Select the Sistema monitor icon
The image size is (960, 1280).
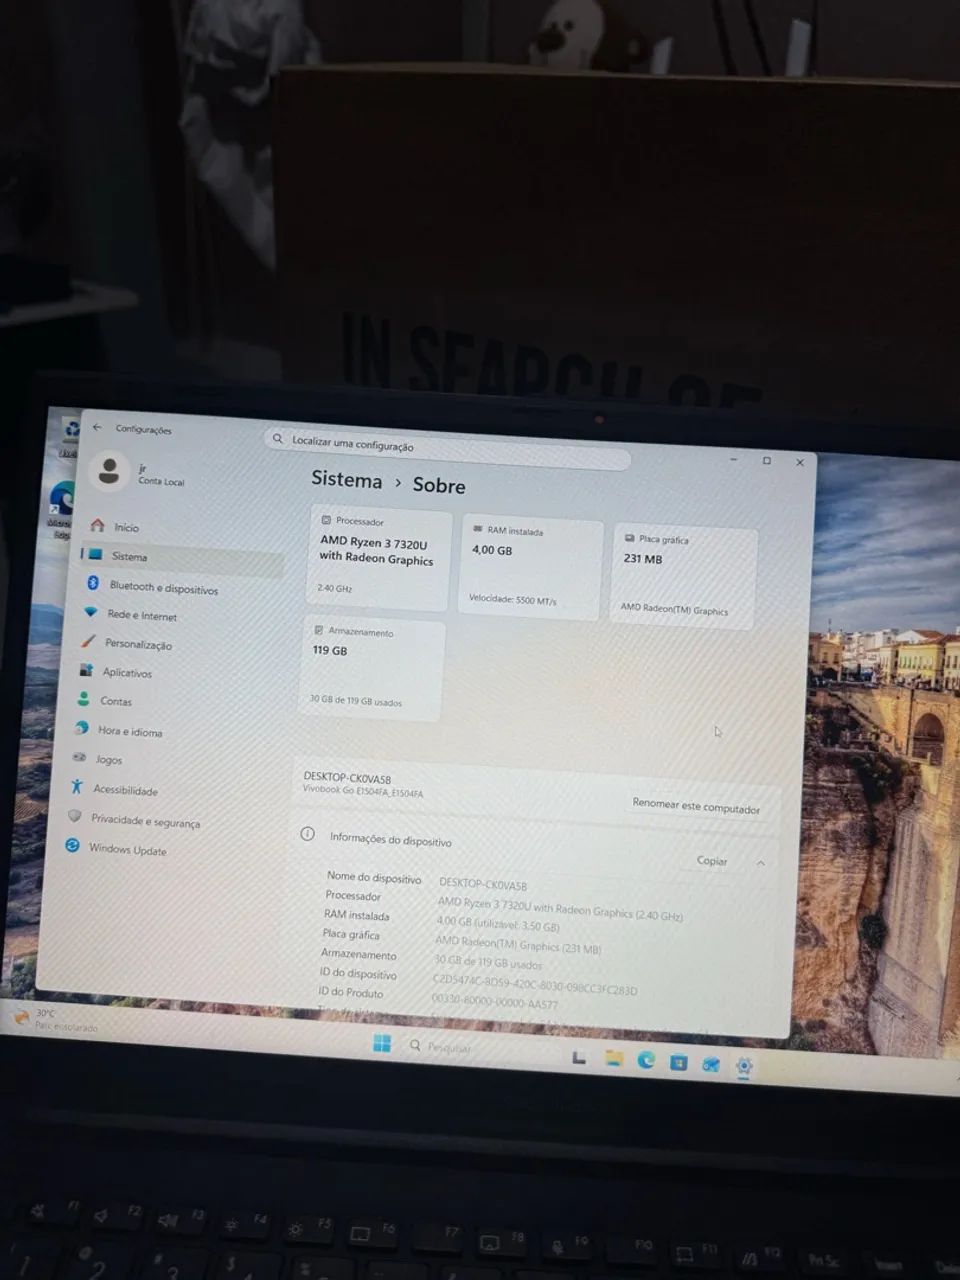pyautogui.click(x=94, y=554)
